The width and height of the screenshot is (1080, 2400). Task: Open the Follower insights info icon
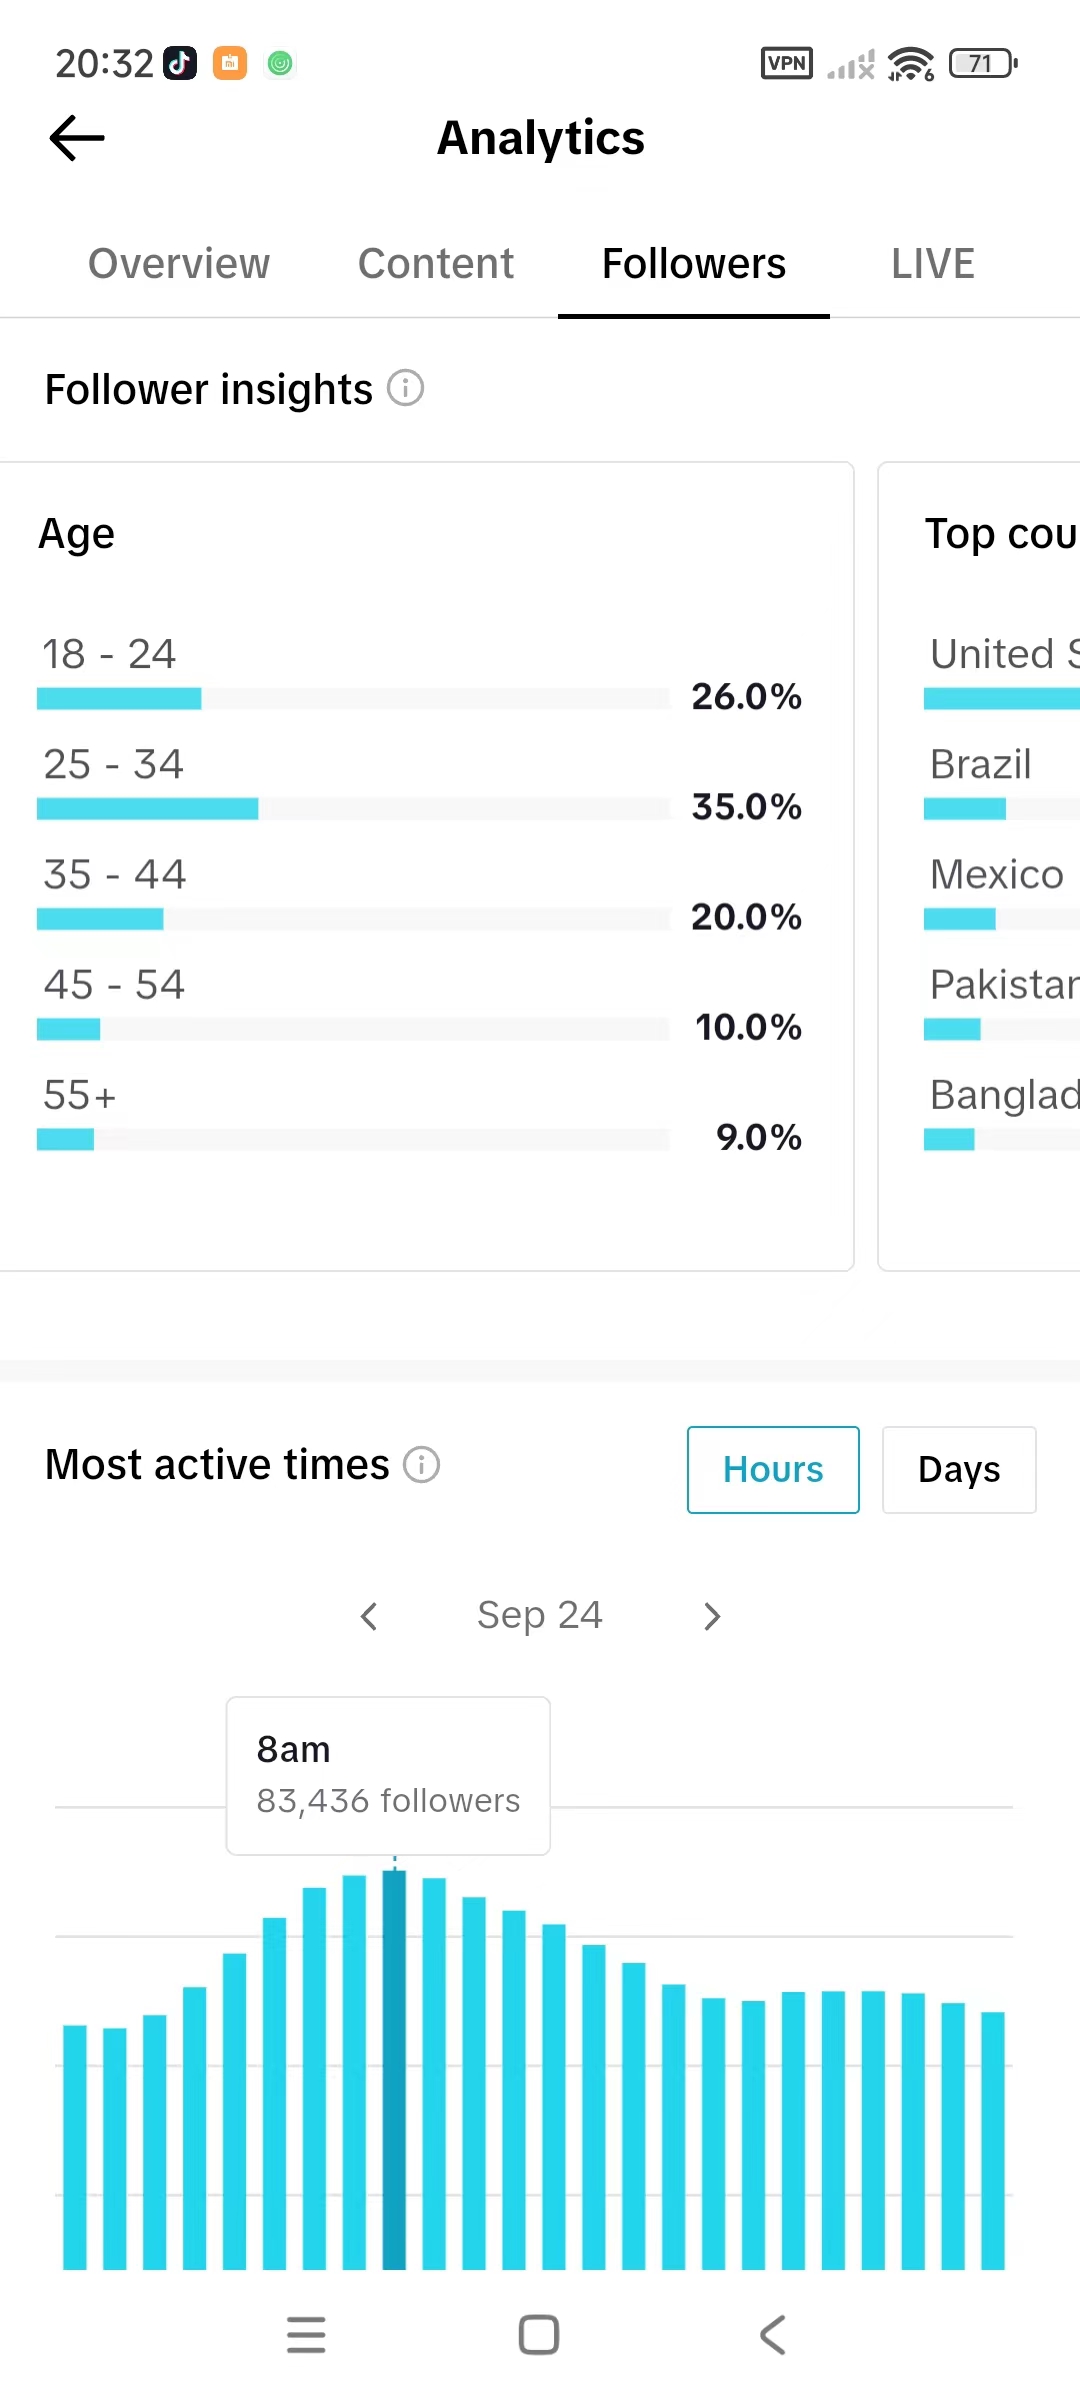pyautogui.click(x=405, y=388)
